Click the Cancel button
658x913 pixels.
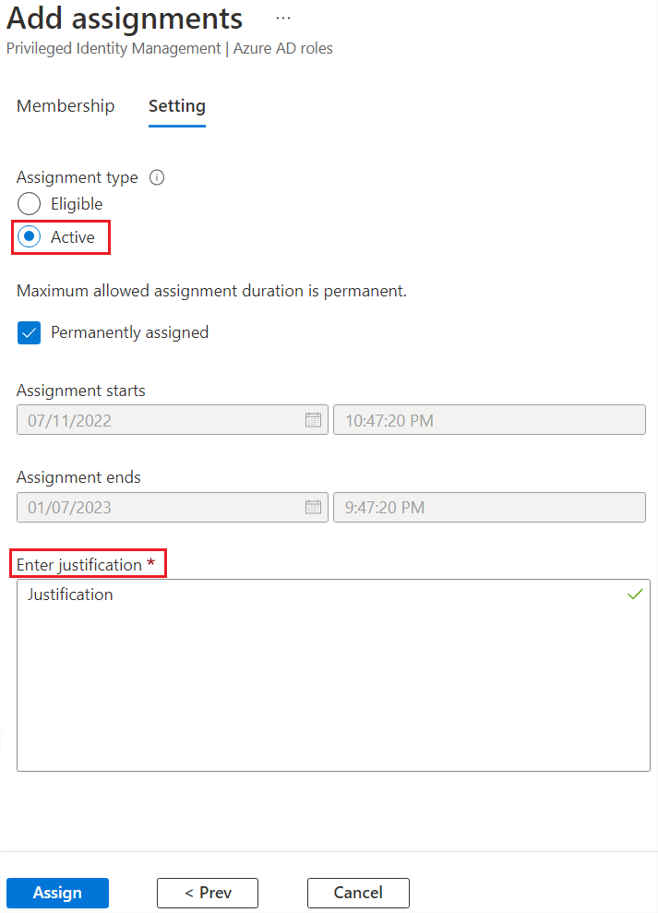click(x=358, y=892)
